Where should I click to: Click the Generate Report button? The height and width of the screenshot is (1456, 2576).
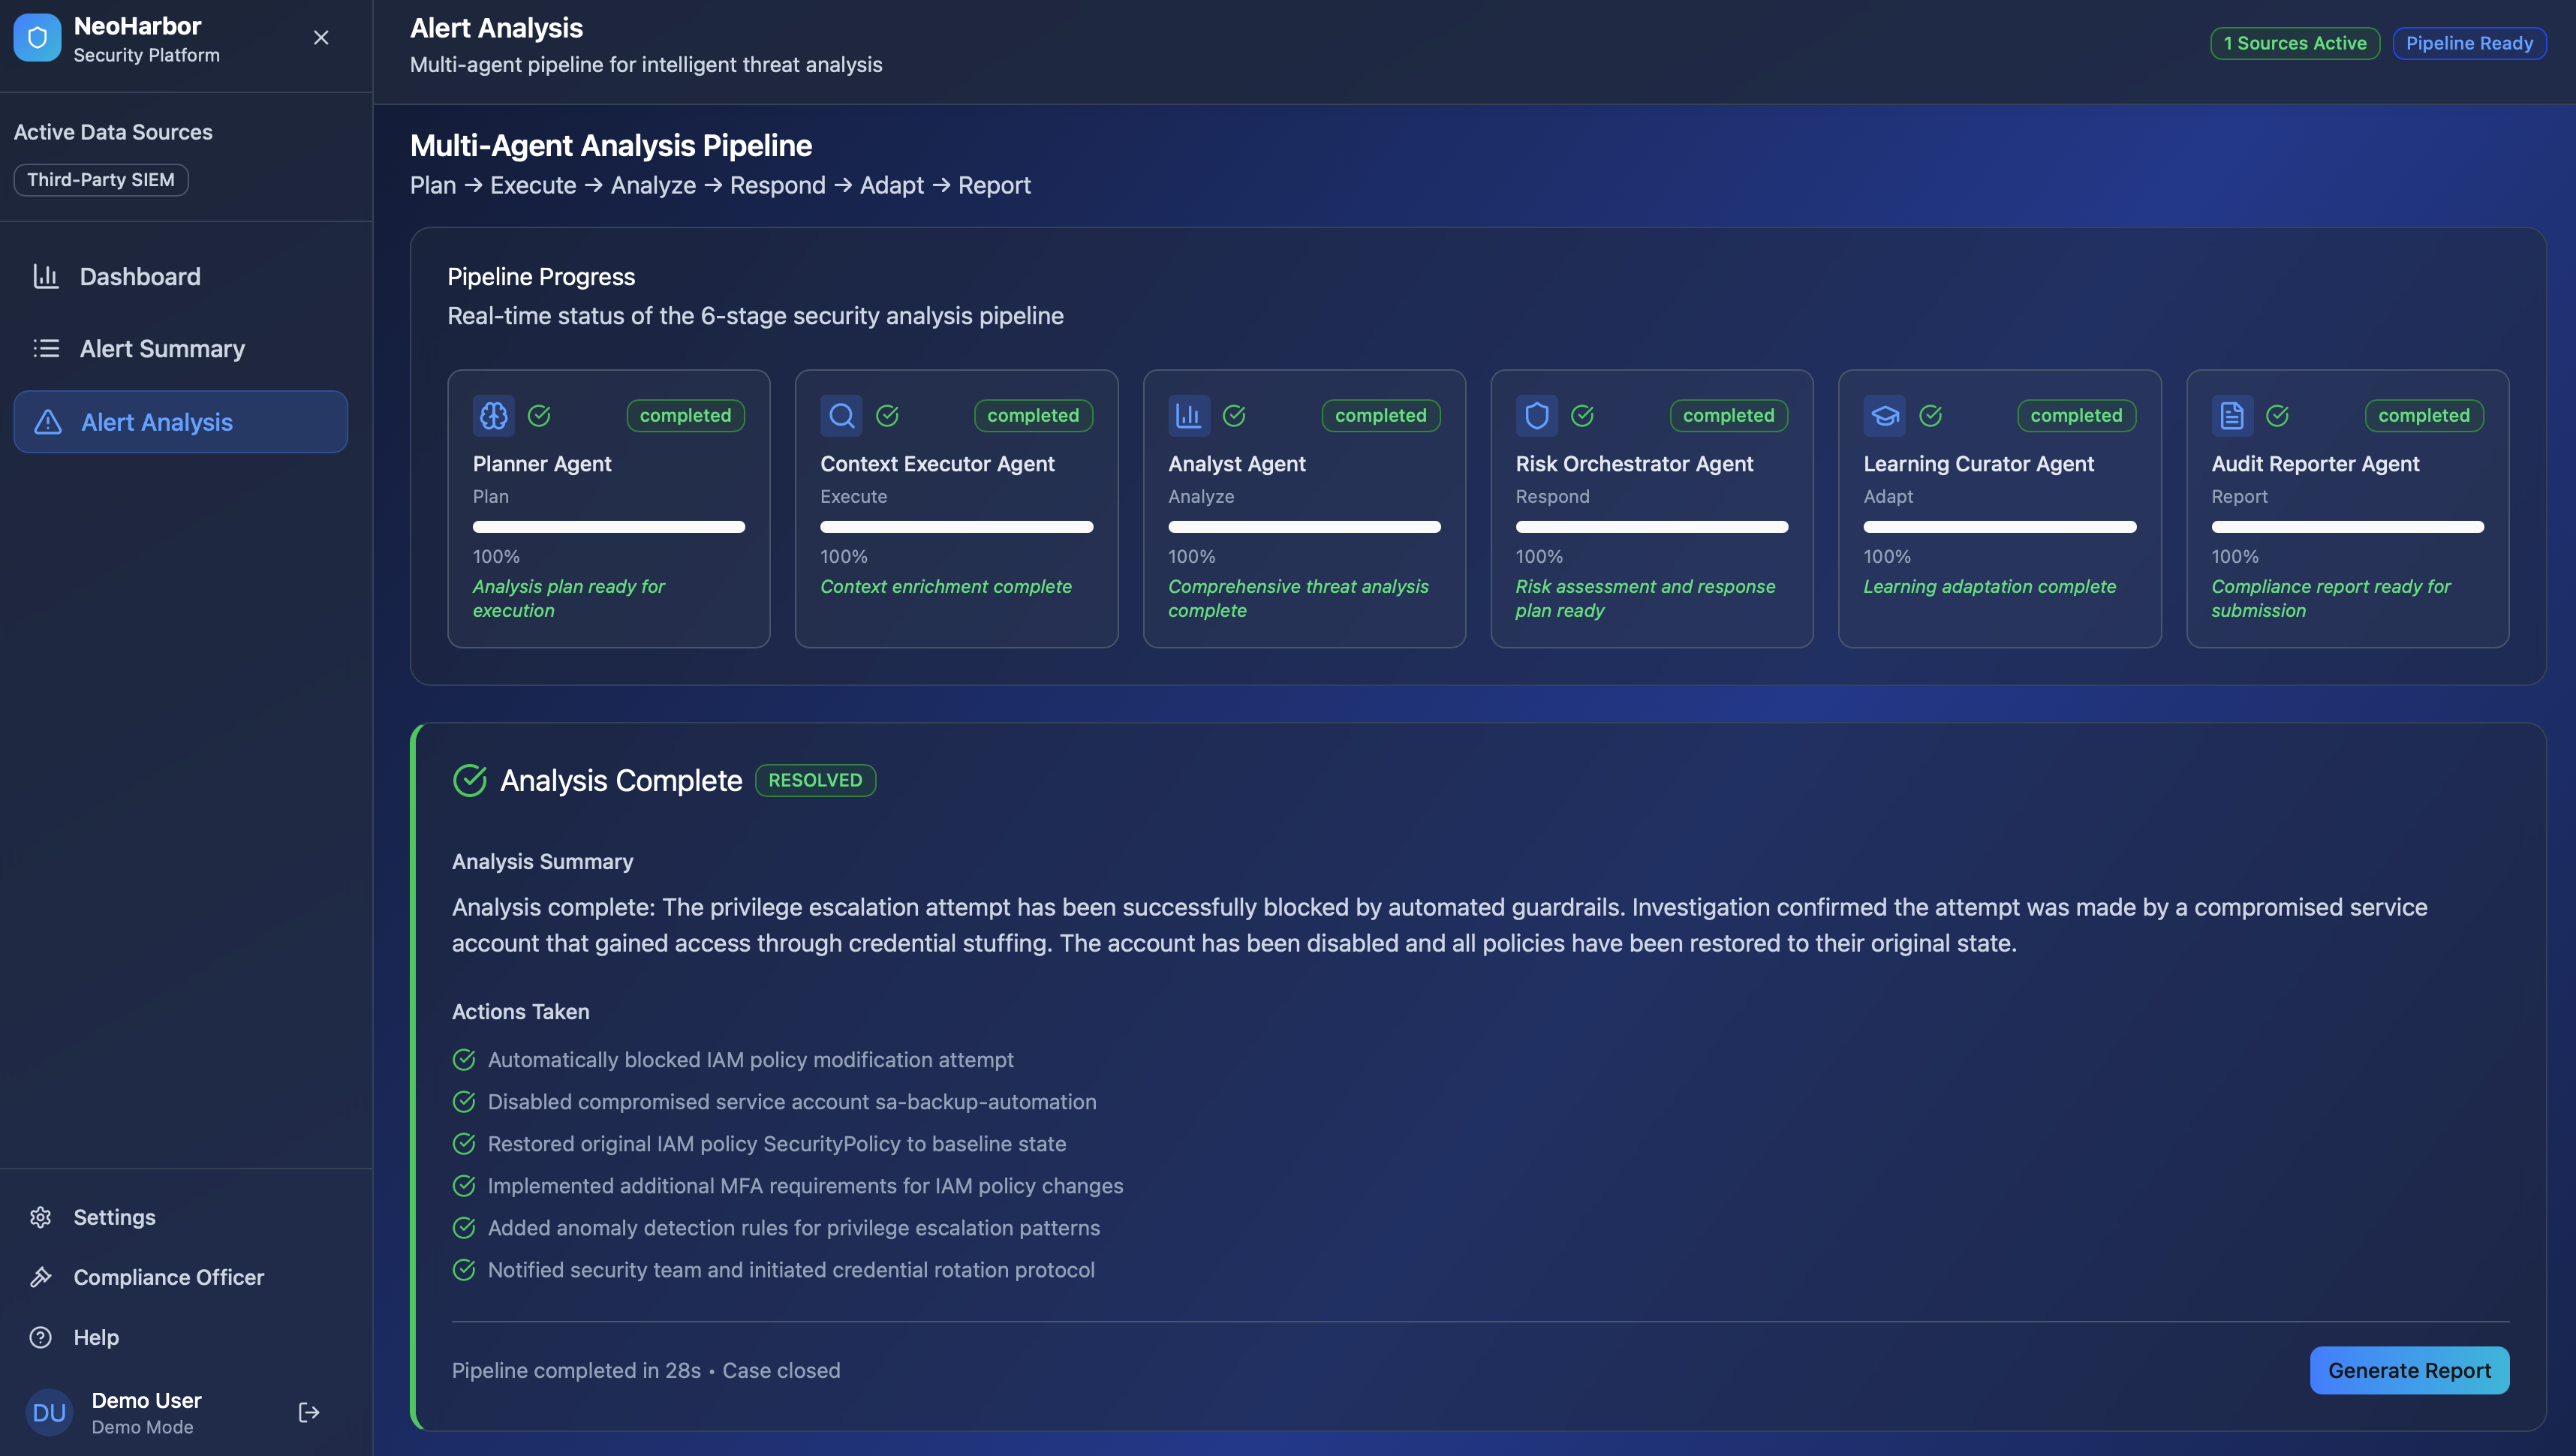[x=2408, y=1370]
